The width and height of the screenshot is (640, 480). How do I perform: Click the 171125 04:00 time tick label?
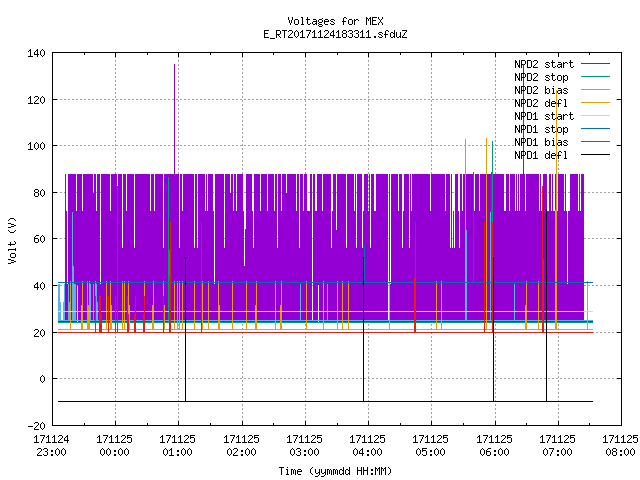click(367, 446)
